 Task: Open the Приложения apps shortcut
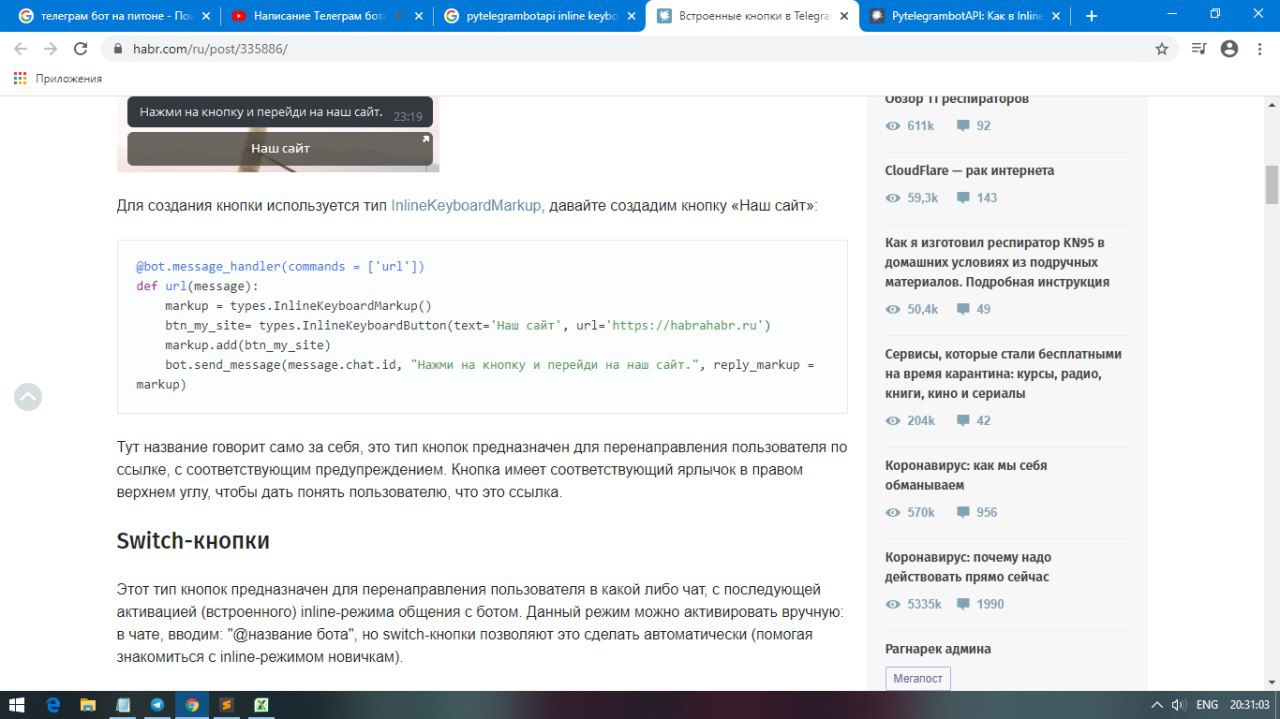click(x=58, y=78)
